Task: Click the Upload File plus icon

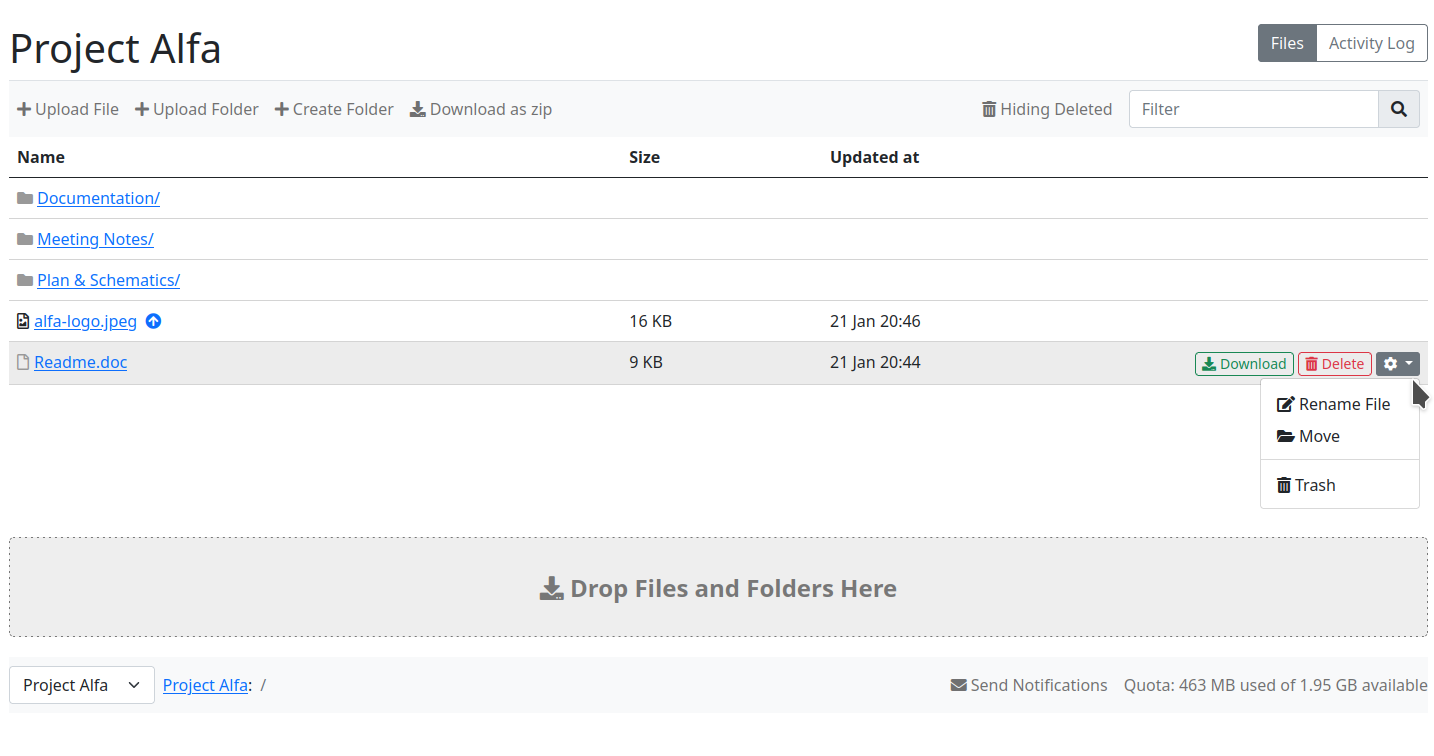Action: tap(24, 109)
